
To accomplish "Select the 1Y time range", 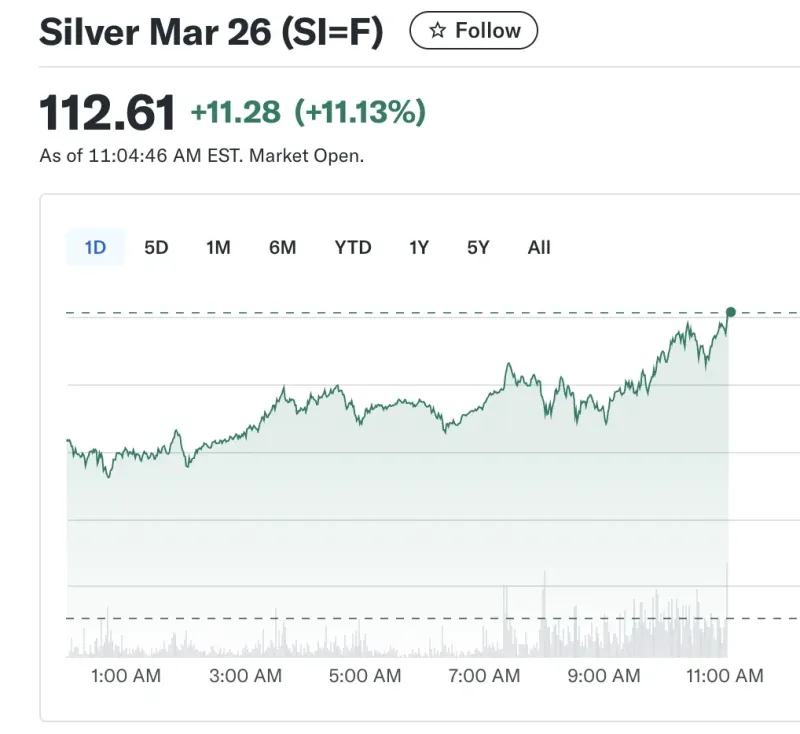I will click(x=418, y=247).
